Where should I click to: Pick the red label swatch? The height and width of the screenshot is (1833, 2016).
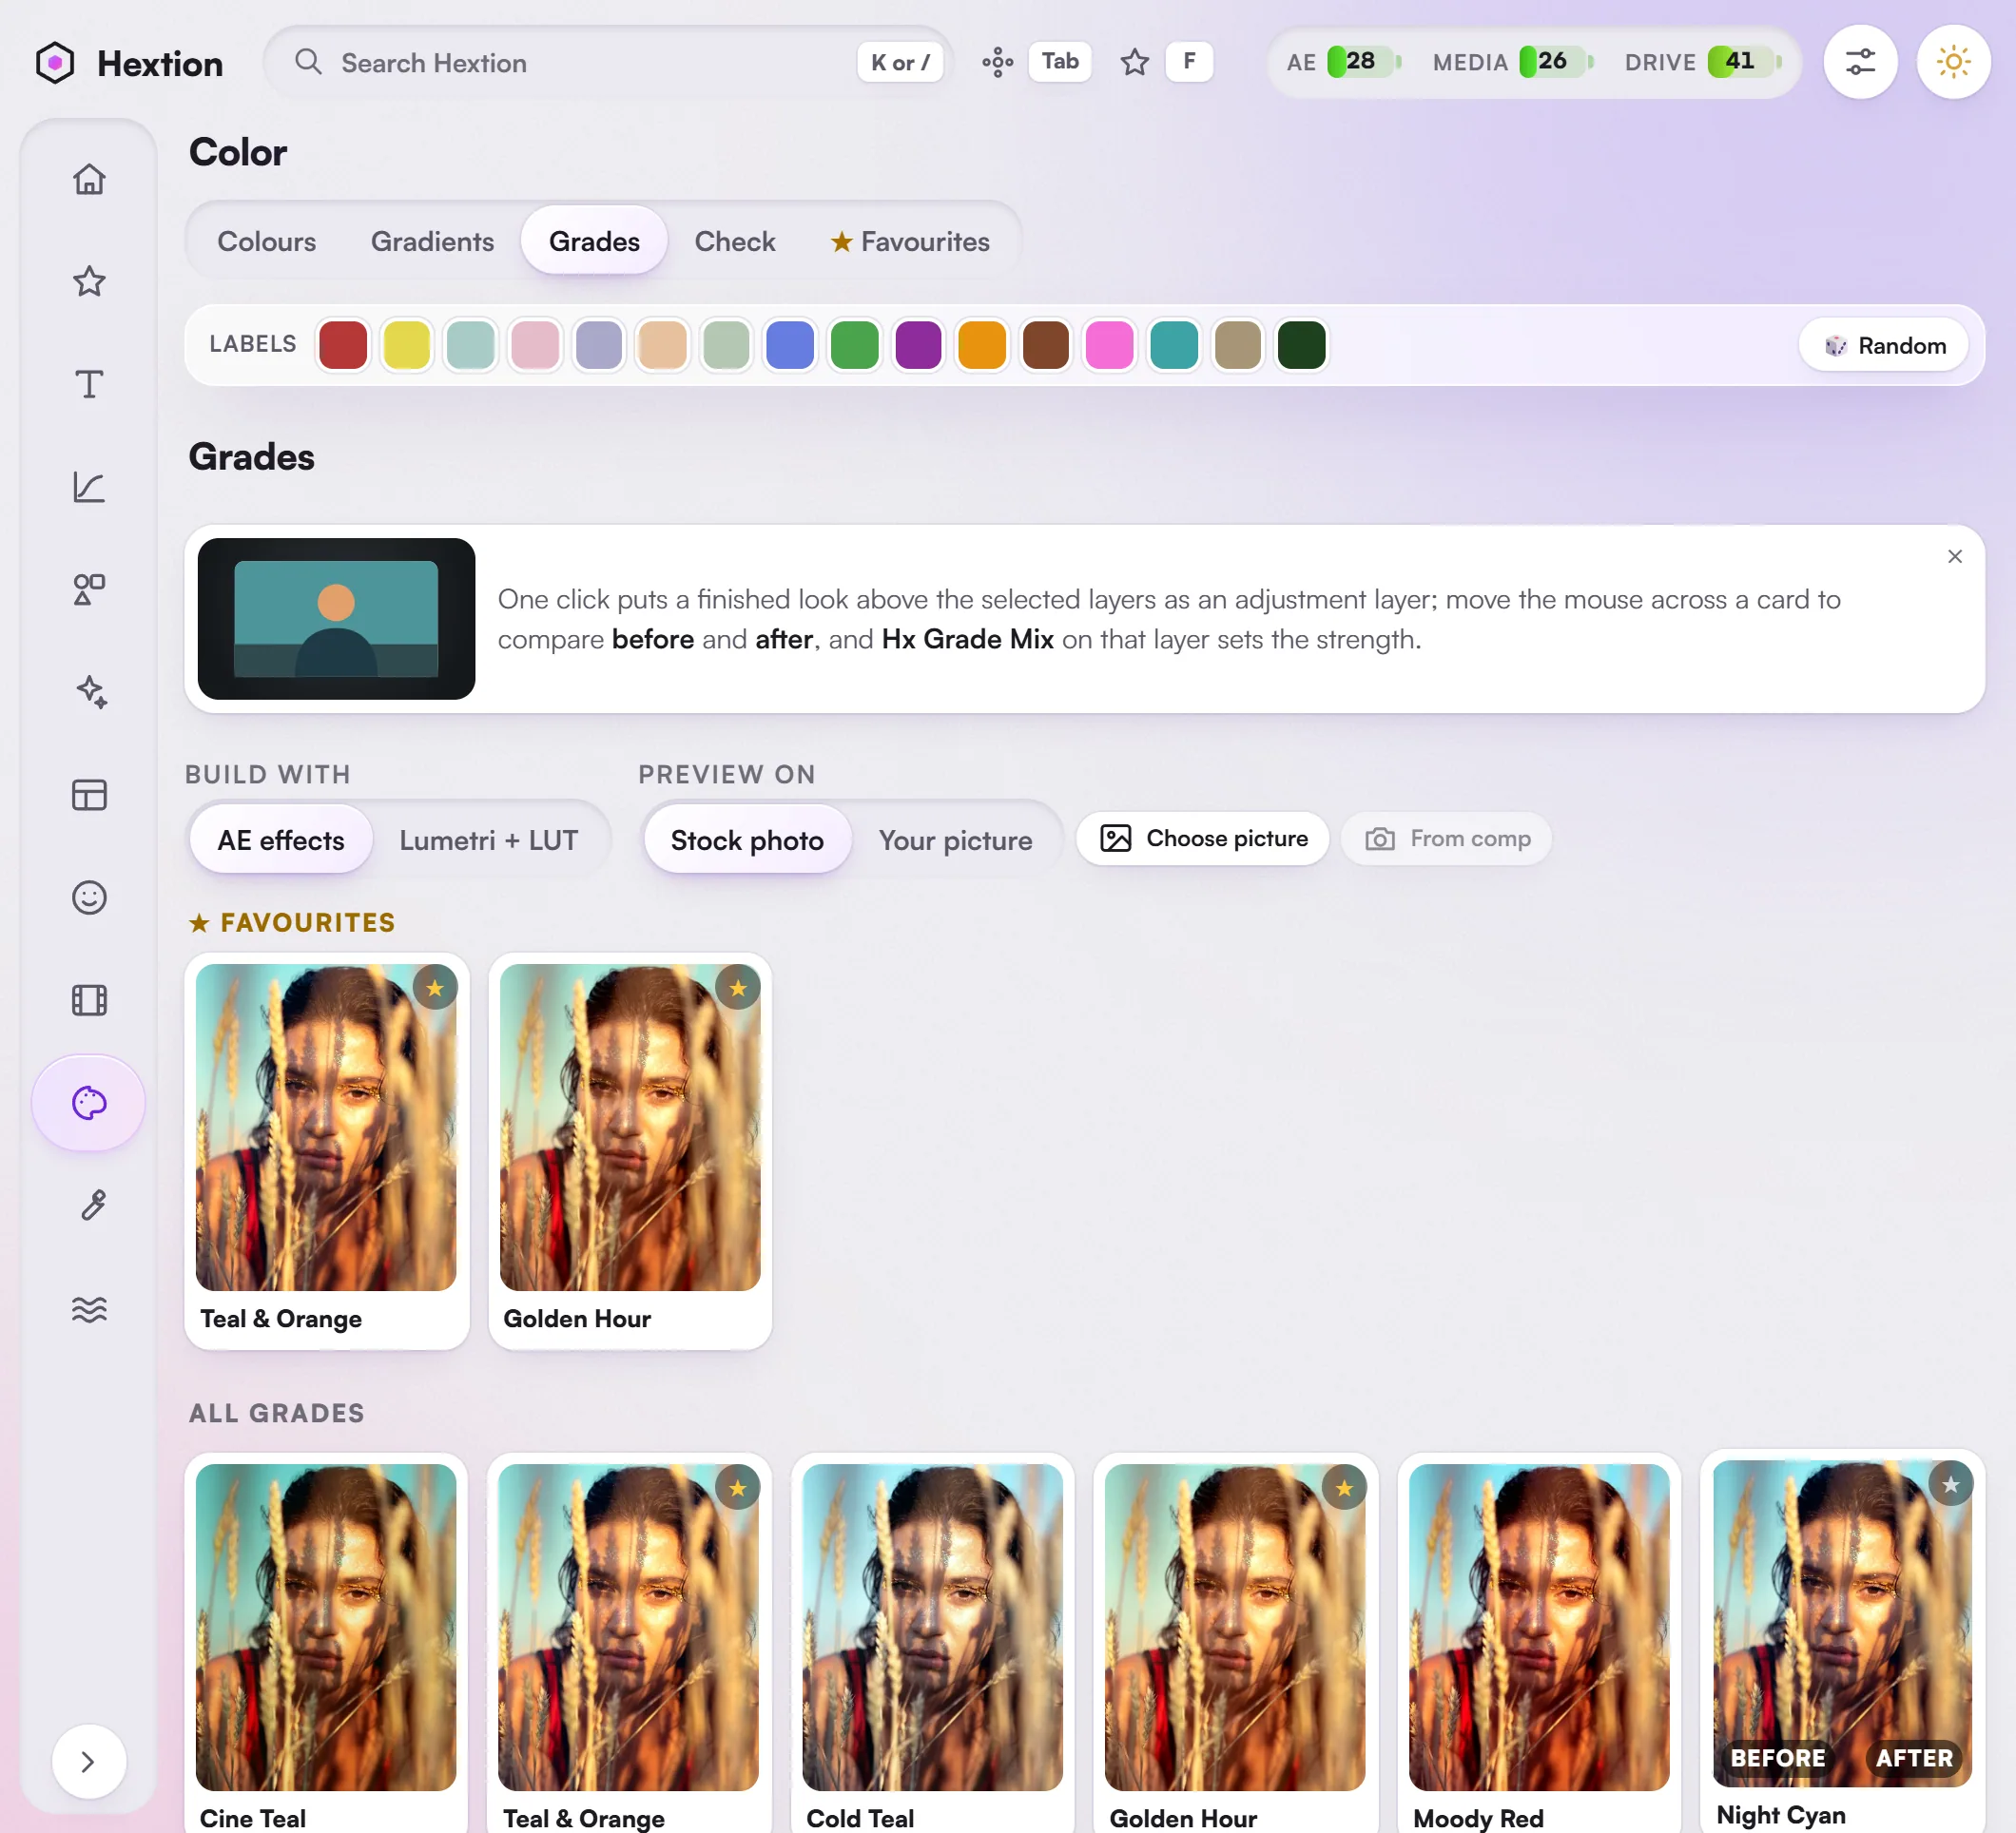click(x=343, y=345)
